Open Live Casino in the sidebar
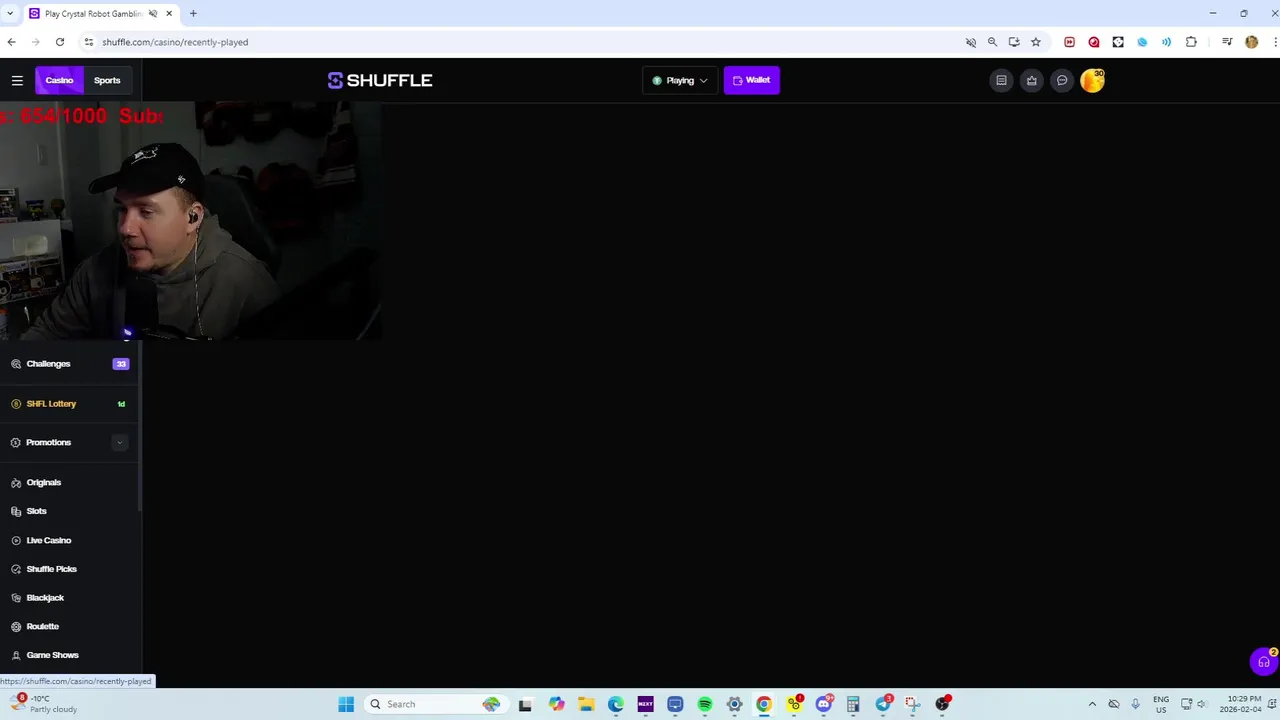Image resolution: width=1280 pixels, height=720 pixels. point(70,540)
